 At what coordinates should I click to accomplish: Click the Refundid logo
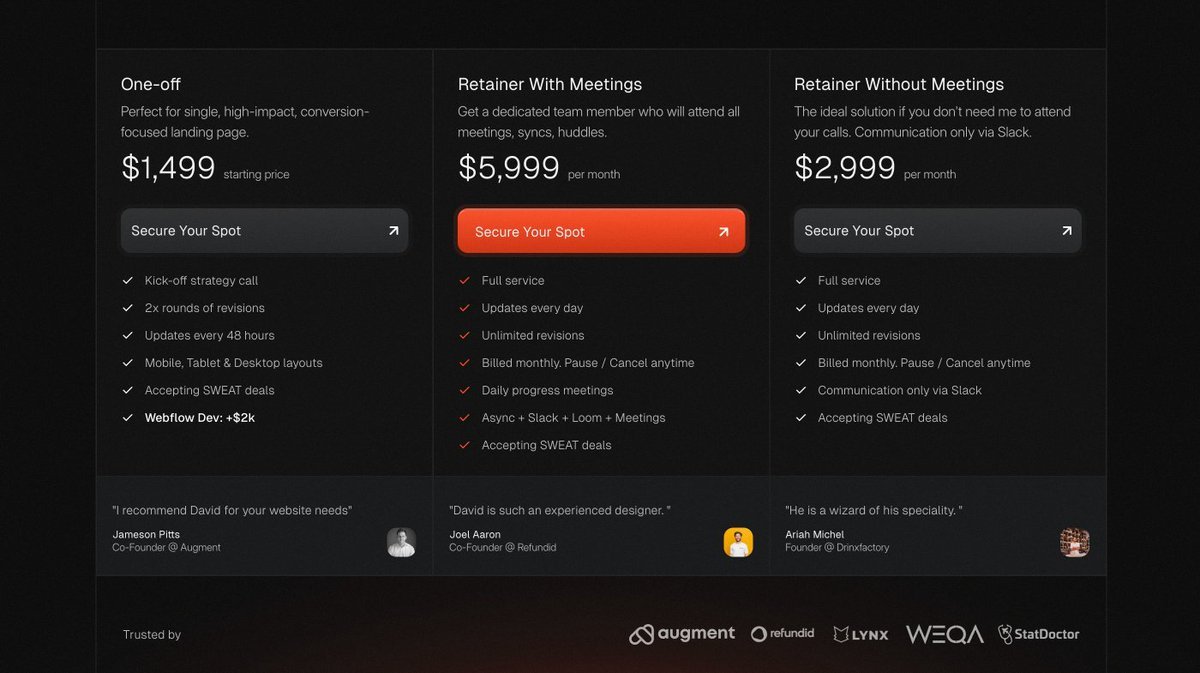(782, 634)
